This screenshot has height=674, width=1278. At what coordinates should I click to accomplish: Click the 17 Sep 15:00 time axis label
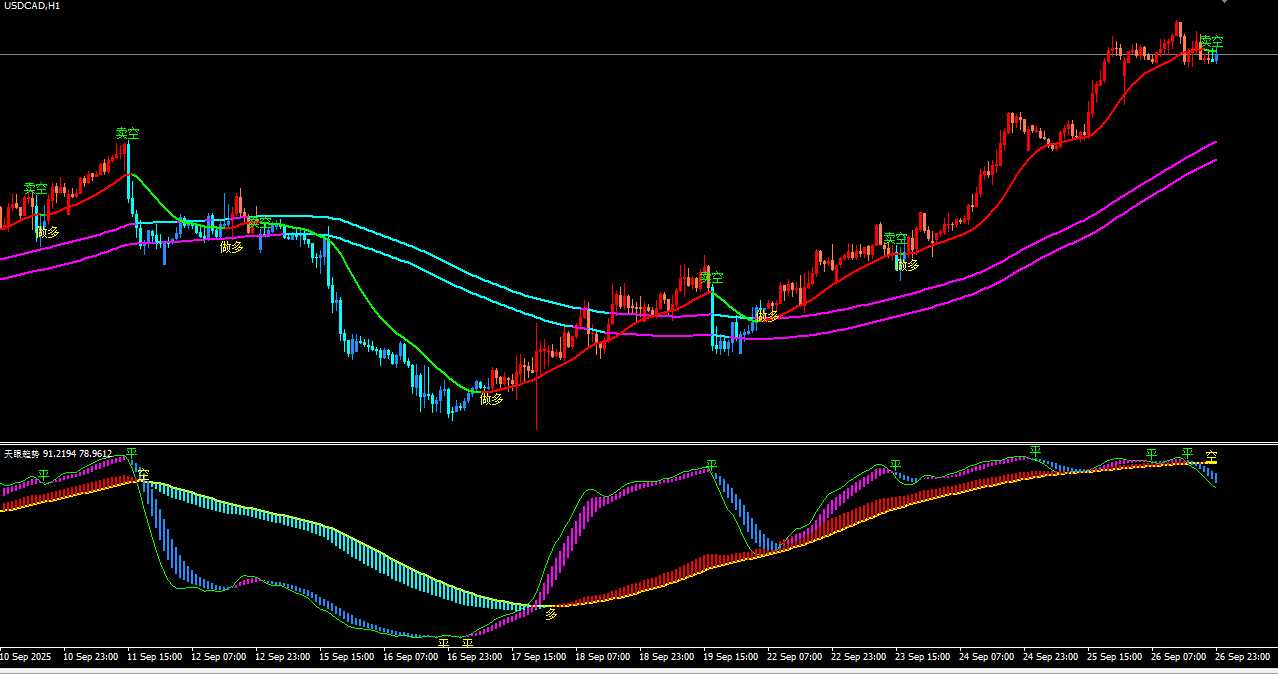(x=537, y=657)
